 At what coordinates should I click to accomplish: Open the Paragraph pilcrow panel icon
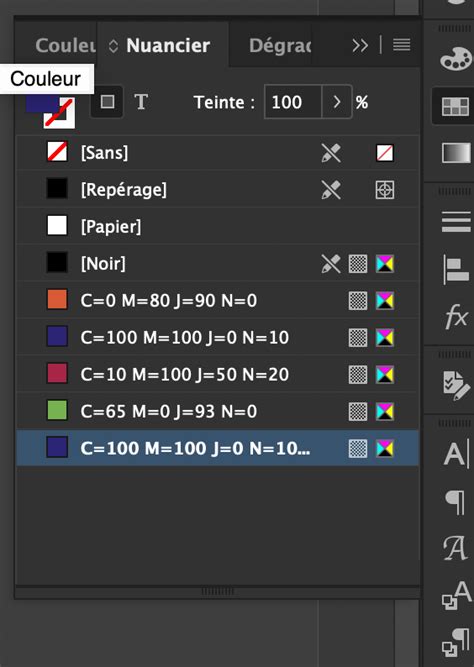click(x=455, y=502)
